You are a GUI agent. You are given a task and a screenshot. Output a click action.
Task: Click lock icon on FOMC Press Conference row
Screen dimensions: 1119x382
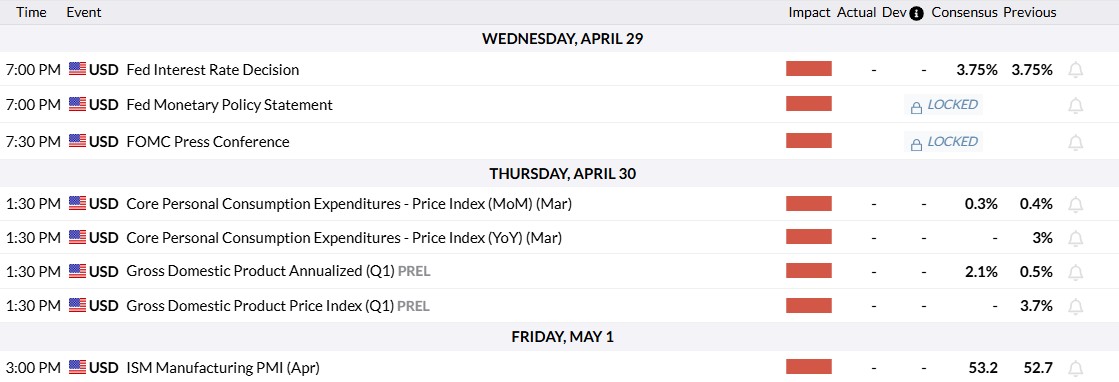tap(916, 144)
